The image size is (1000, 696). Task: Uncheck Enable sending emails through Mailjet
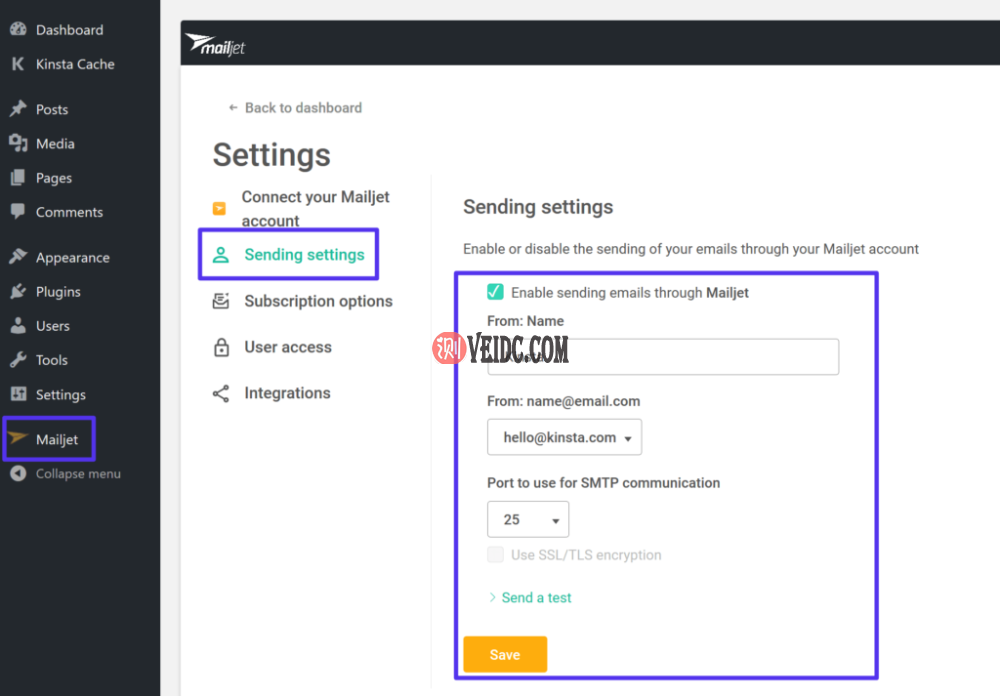[x=495, y=292]
